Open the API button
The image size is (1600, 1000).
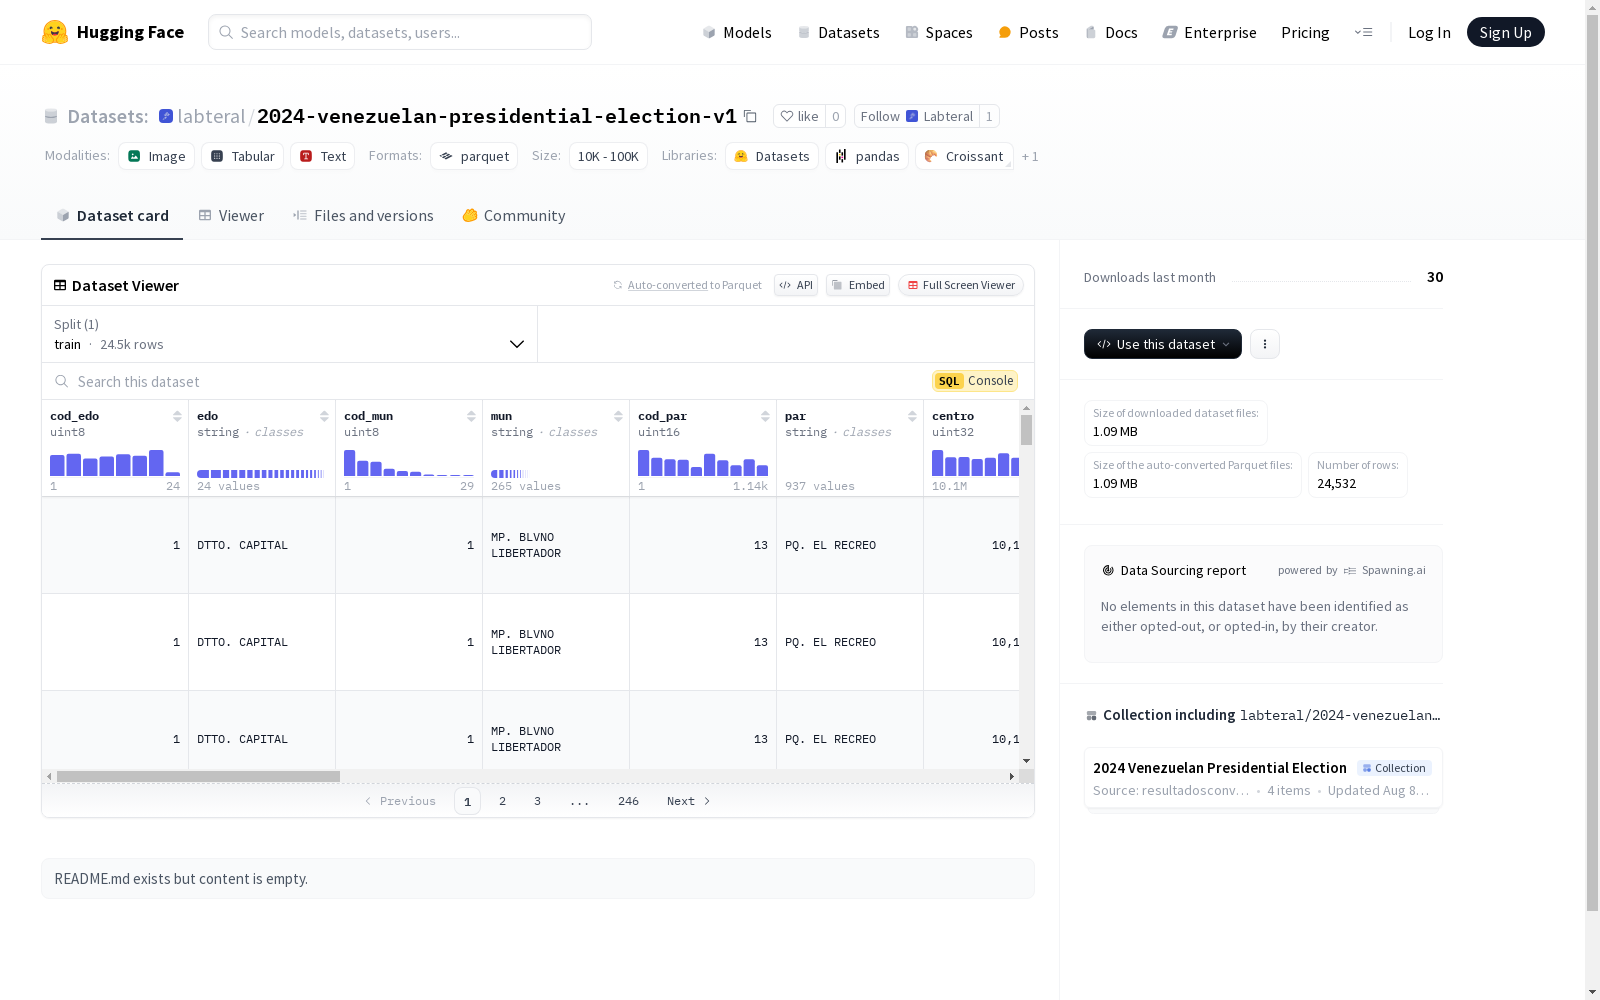coord(796,285)
